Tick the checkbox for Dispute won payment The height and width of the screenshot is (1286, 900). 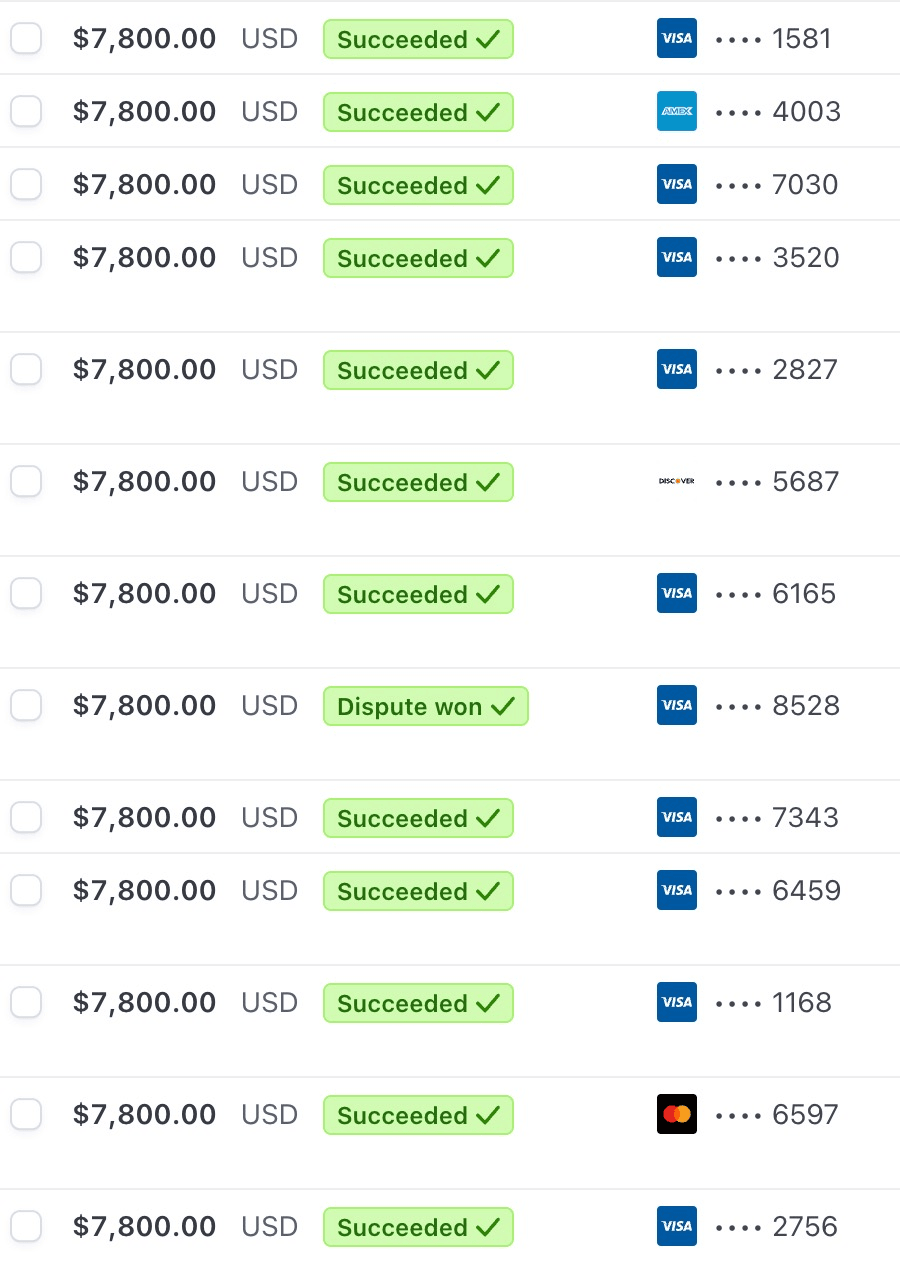[x=26, y=705]
